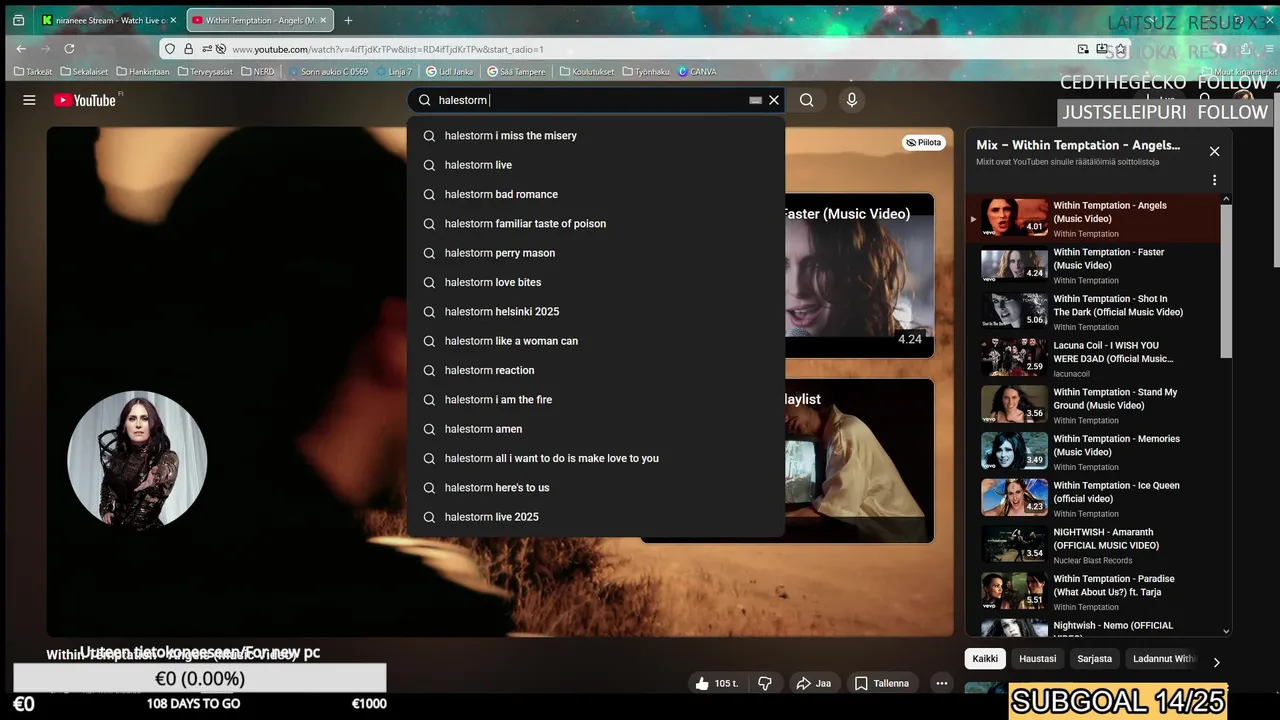Dislike the video with the thumbs-down
Screen dimensions: 1280x720
point(765,684)
